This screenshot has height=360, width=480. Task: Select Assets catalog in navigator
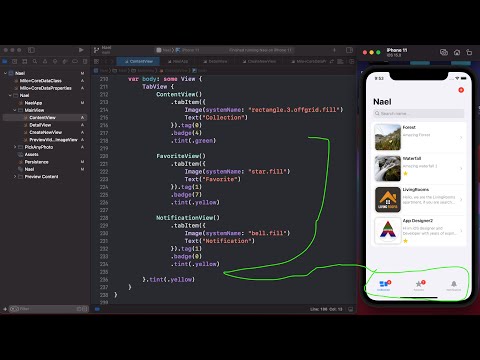31,154
